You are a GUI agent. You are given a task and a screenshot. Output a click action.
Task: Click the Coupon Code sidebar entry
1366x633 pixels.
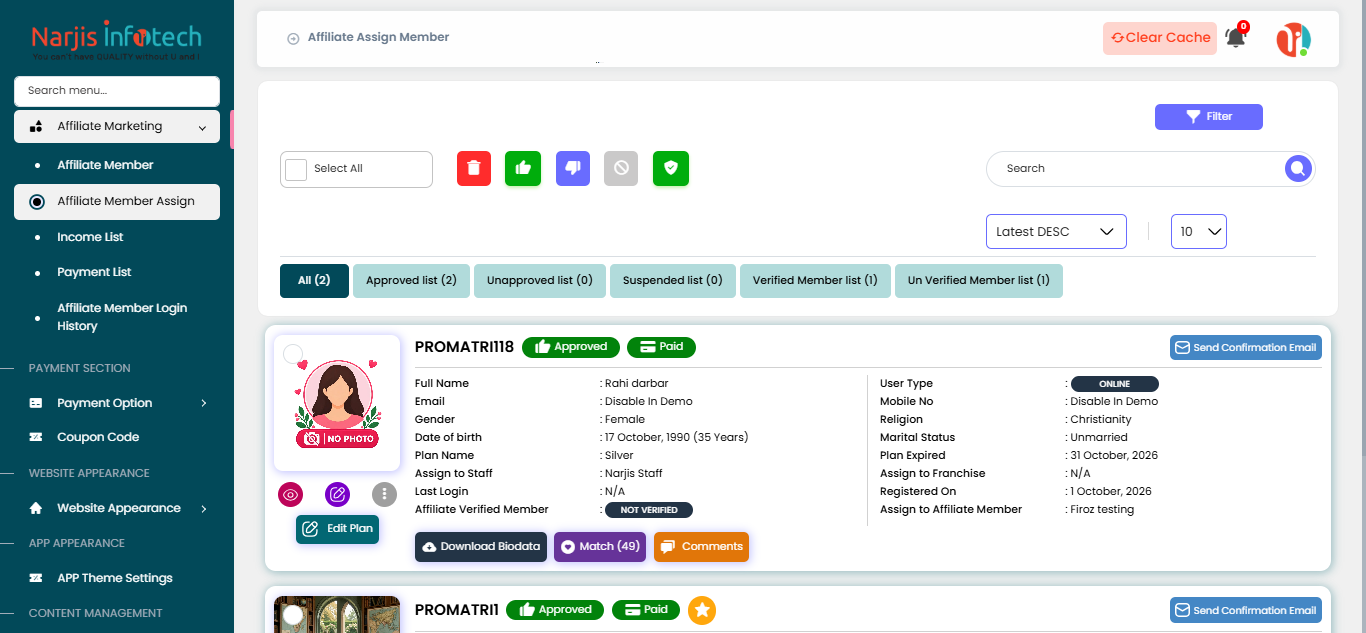pyautogui.click(x=98, y=437)
